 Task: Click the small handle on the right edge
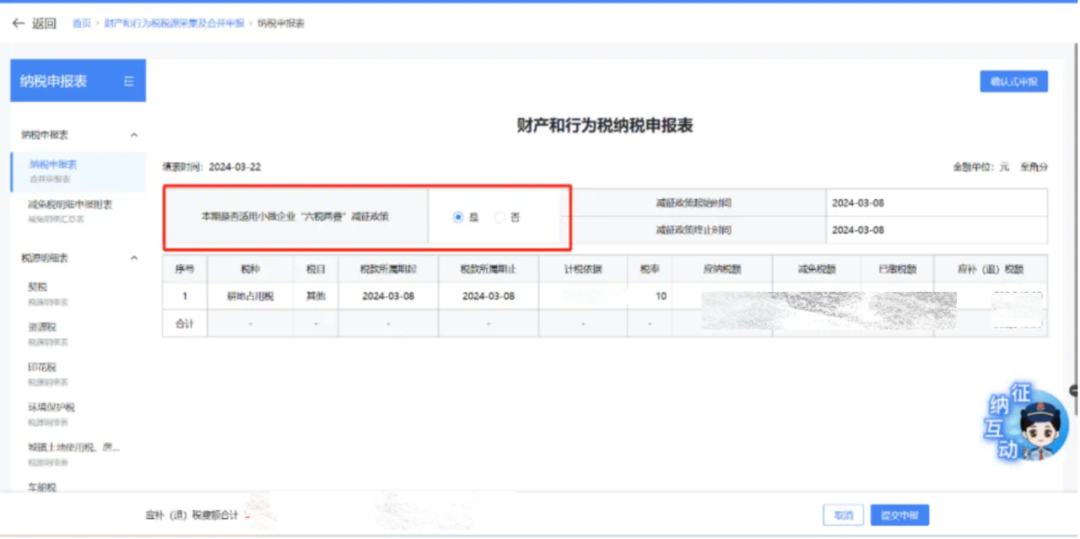click(x=1073, y=390)
